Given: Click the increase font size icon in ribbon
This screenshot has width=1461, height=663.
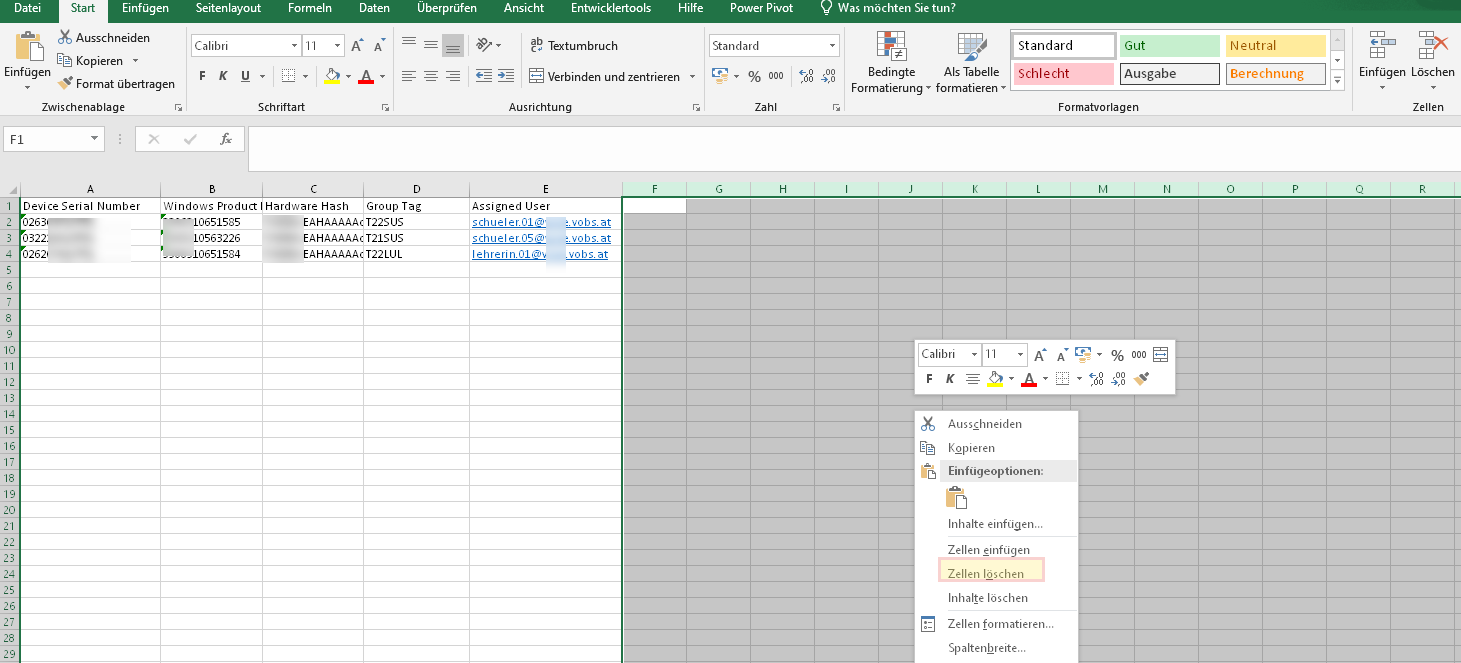Looking at the screenshot, I should (357, 46).
